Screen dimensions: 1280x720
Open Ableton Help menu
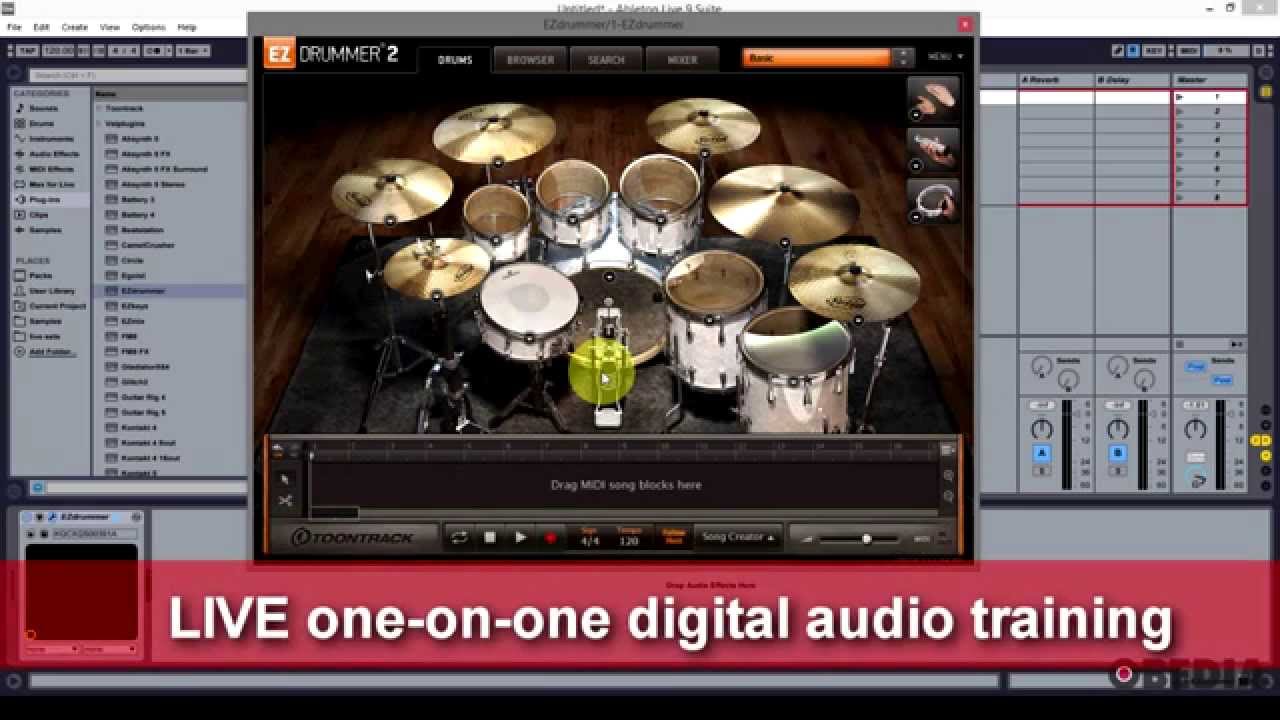coord(187,27)
